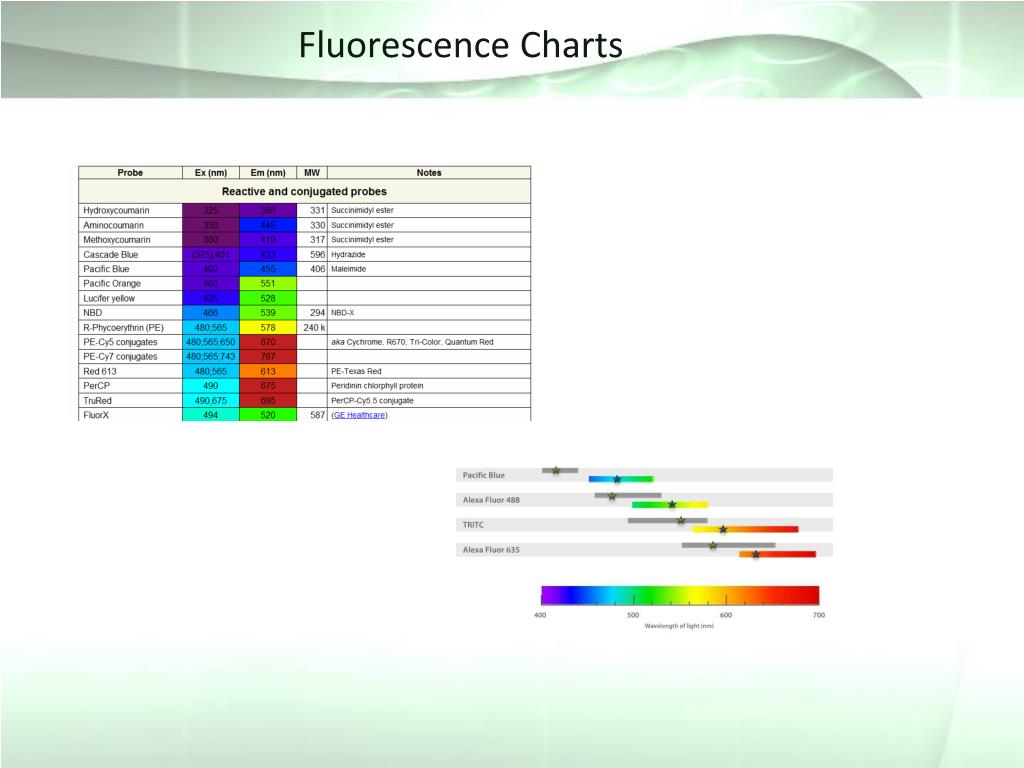
Task: Click the yellow 578 emission cell
Action: [x=268, y=327]
